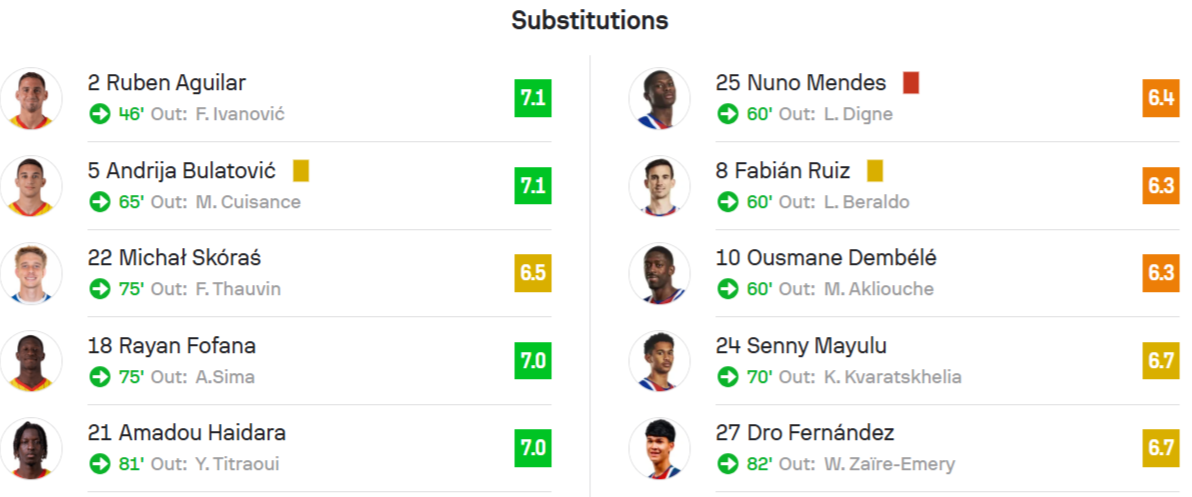1192x497 pixels.
Task: Click the substitution arrow for Amadou Haidara
Action: 100,464
